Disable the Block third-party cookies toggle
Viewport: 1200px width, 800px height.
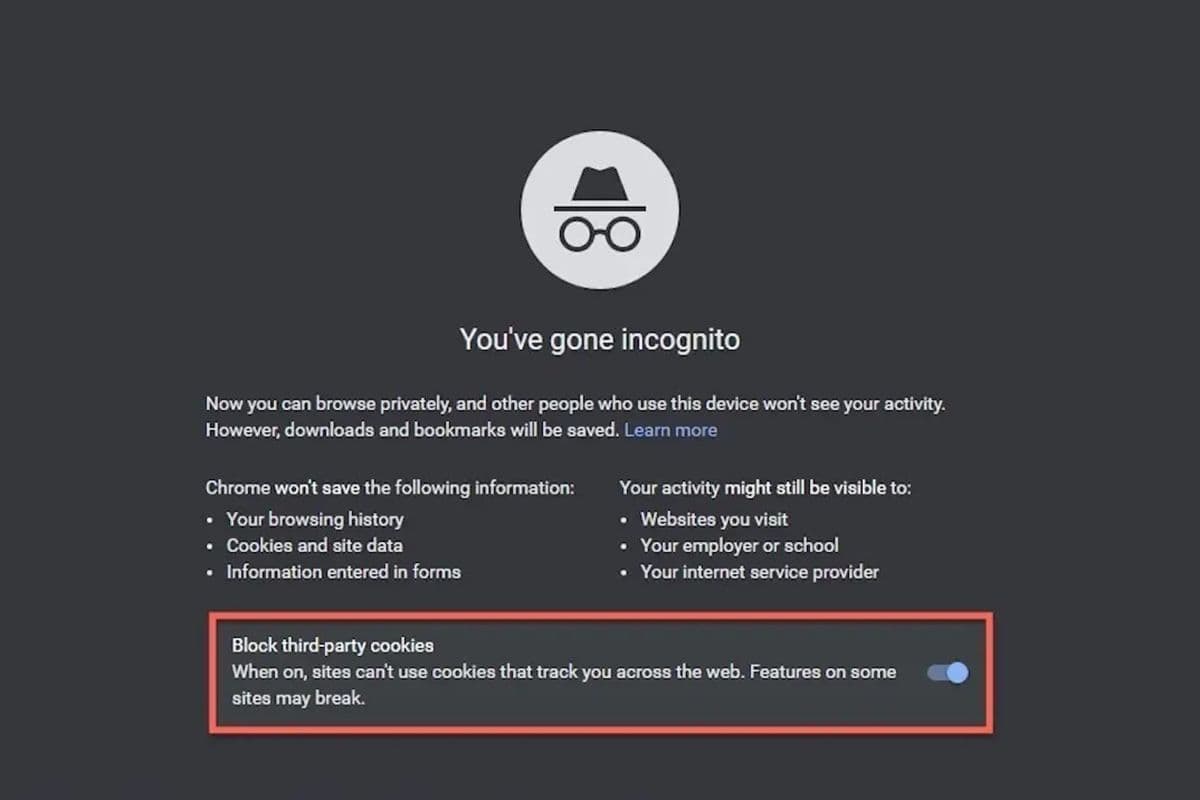pyautogui.click(x=946, y=672)
